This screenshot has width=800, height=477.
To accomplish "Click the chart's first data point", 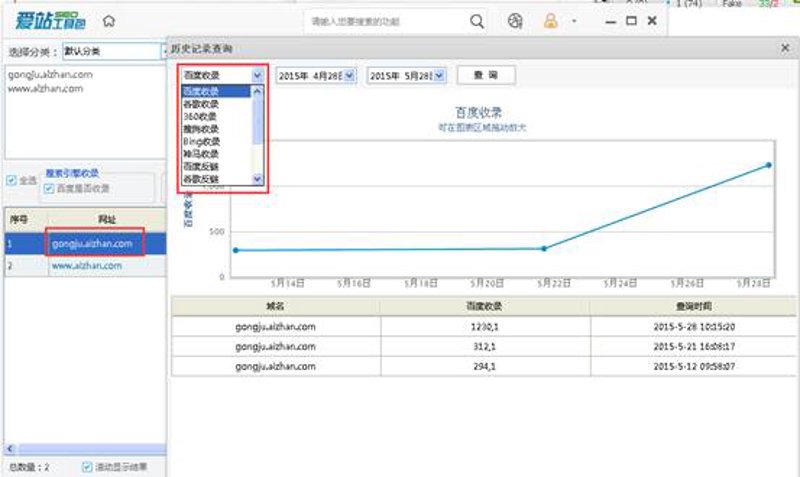I will [x=236, y=250].
